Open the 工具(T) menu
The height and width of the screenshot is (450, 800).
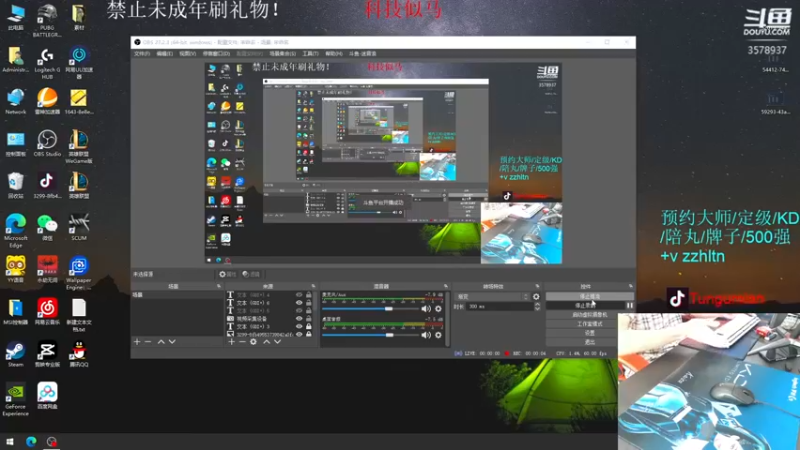tap(310, 54)
